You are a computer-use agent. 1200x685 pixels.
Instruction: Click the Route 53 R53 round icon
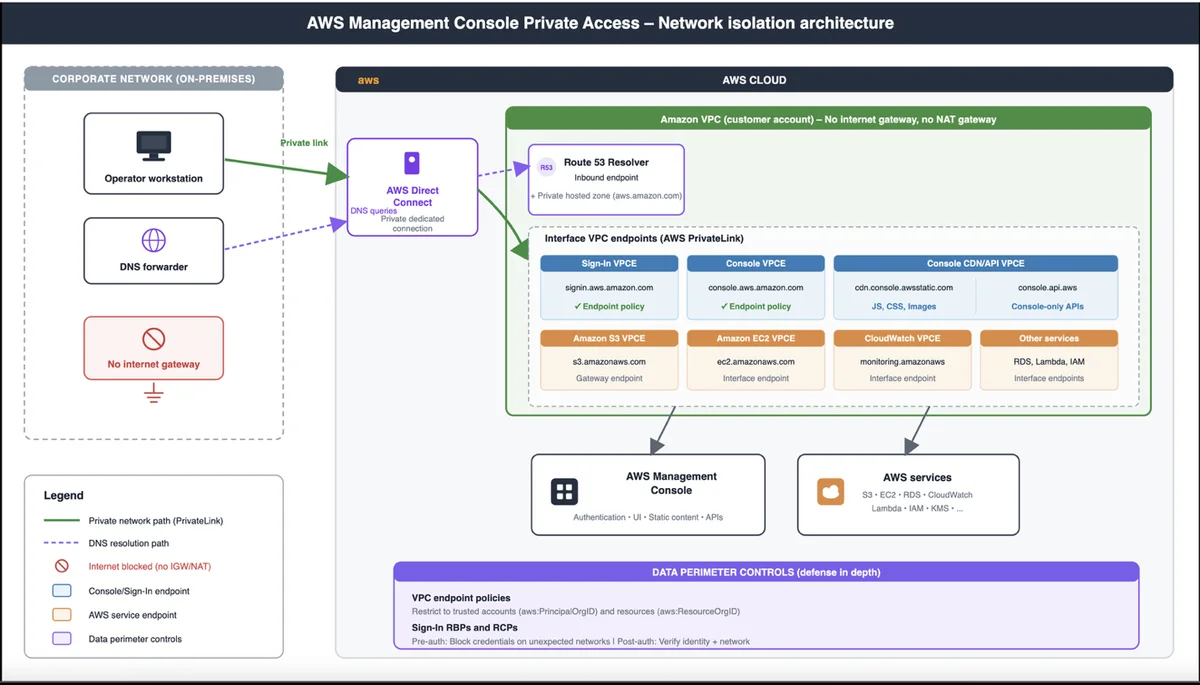point(546,167)
